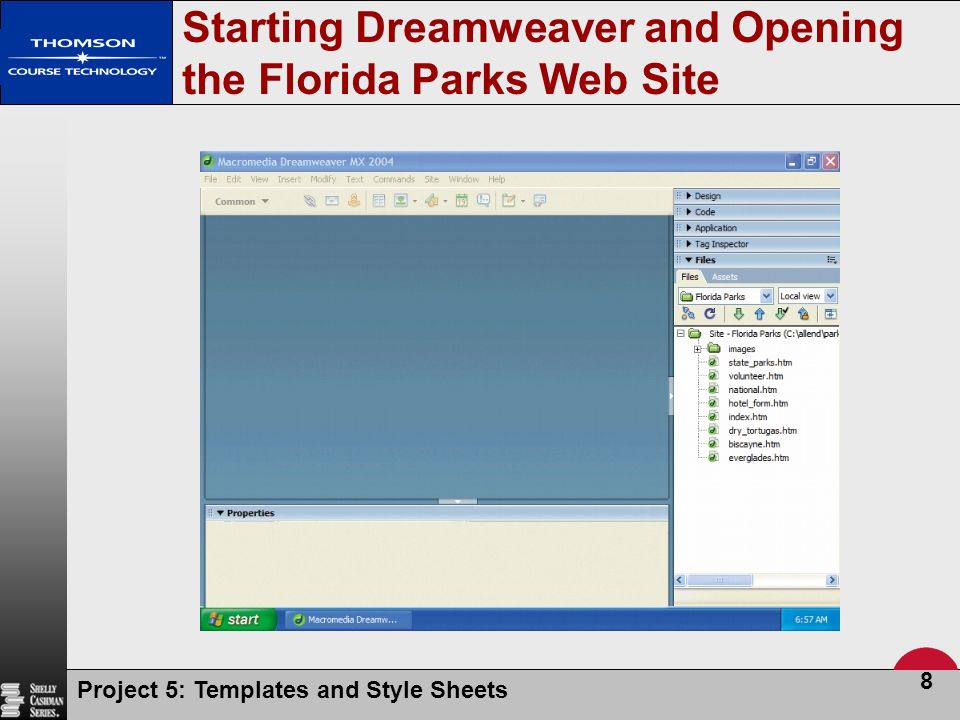Screen dimensions: 960x720
Task: Click the Tag Chooser icon
Action: pyautogui.click(x=539, y=201)
